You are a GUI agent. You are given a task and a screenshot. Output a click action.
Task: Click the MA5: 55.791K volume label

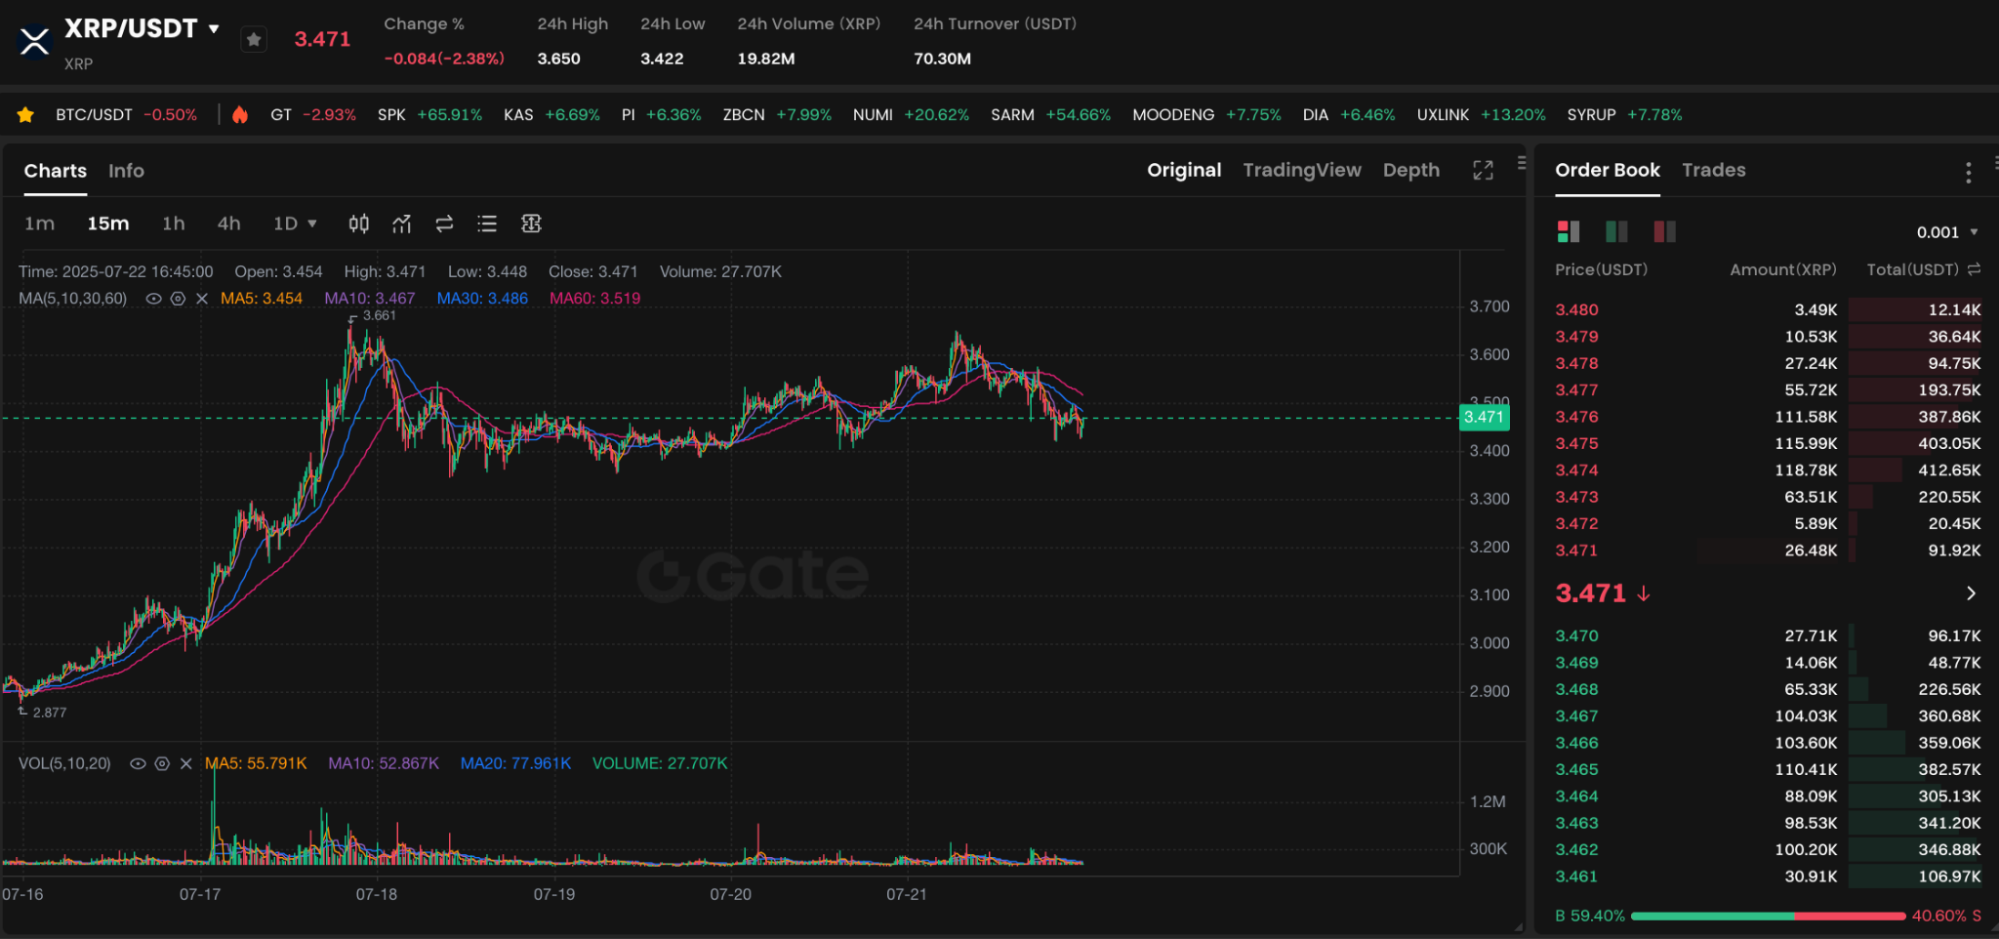256,764
